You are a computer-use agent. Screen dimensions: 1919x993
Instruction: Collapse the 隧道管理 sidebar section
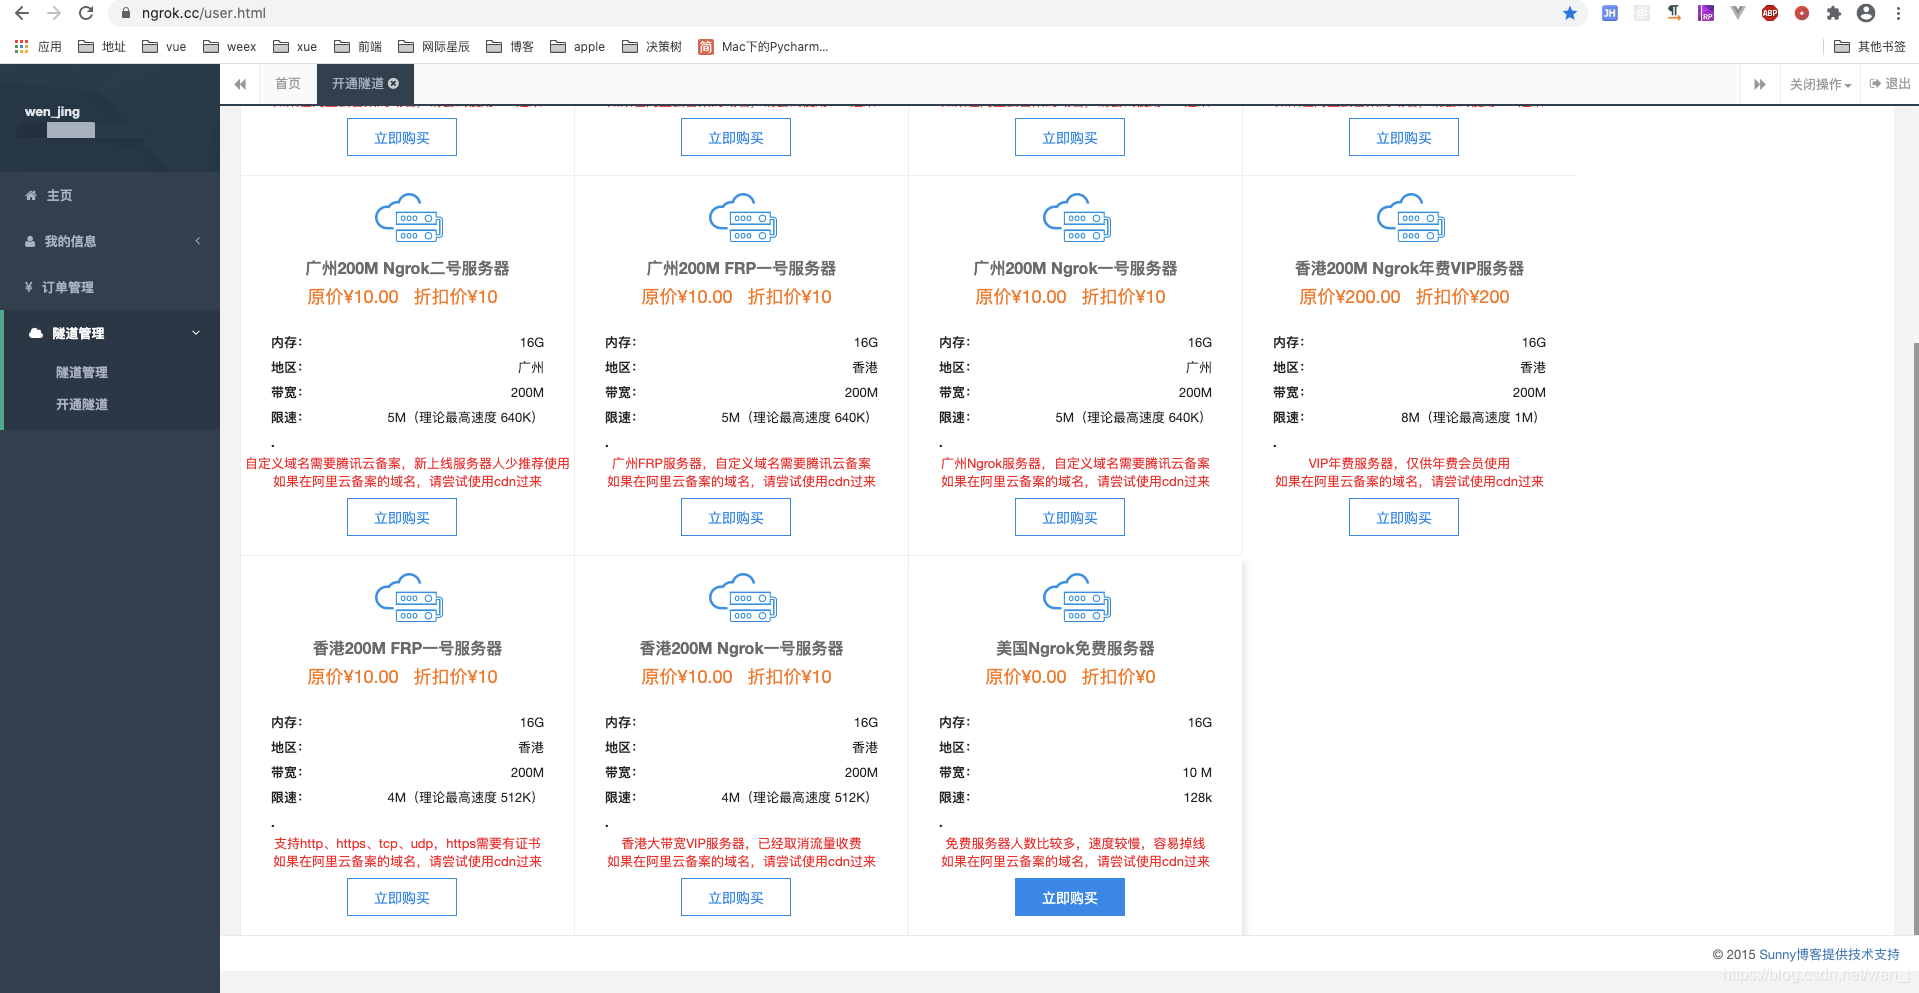pyautogui.click(x=110, y=333)
